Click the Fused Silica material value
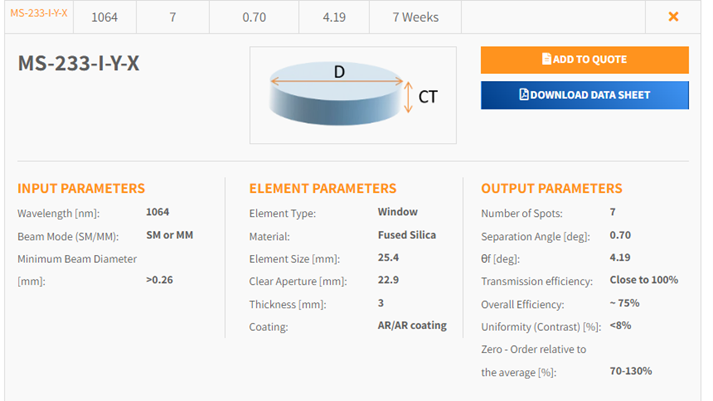 pyautogui.click(x=406, y=235)
